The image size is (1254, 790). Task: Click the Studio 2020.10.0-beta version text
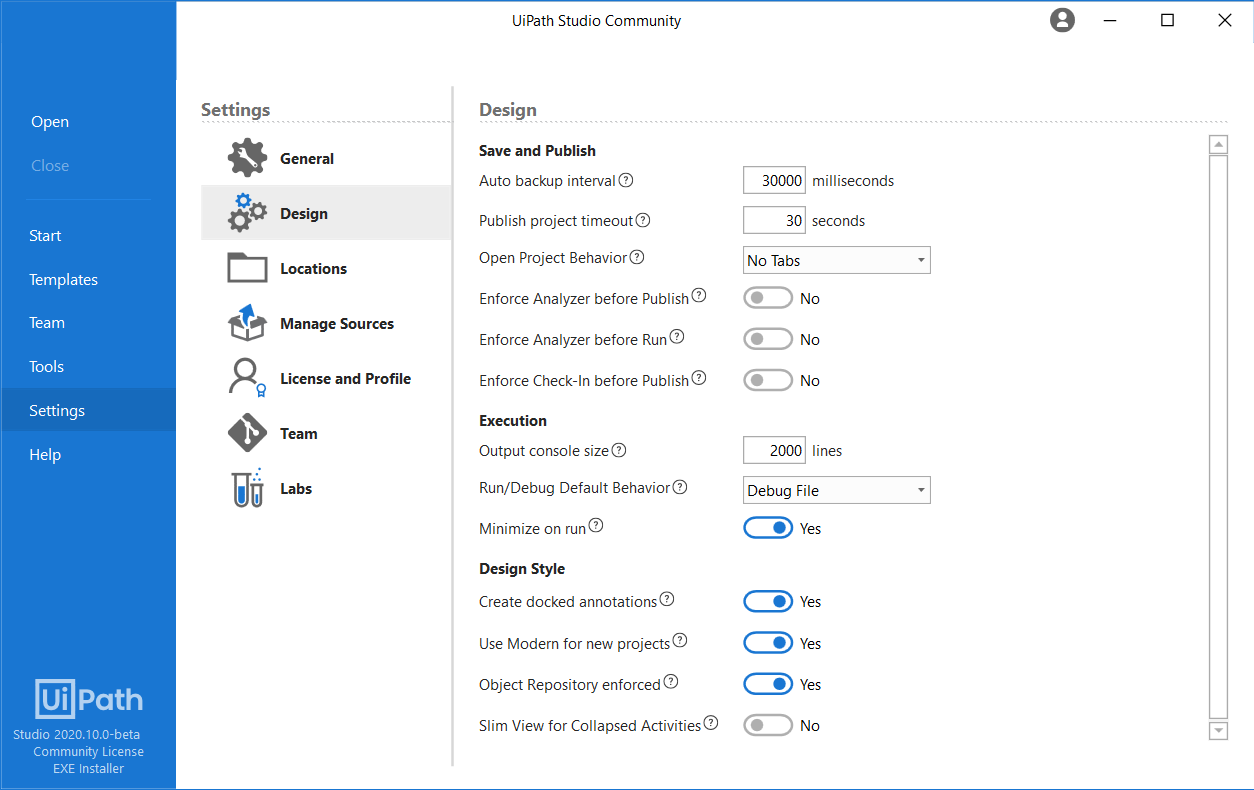tap(76, 734)
